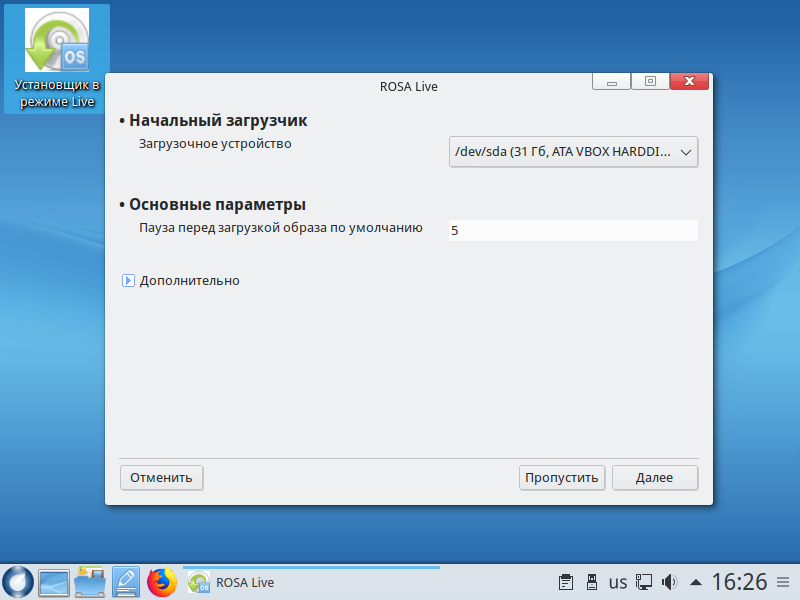Click the removable devices tray icon
The width and height of the screenshot is (800, 600).
[591, 582]
